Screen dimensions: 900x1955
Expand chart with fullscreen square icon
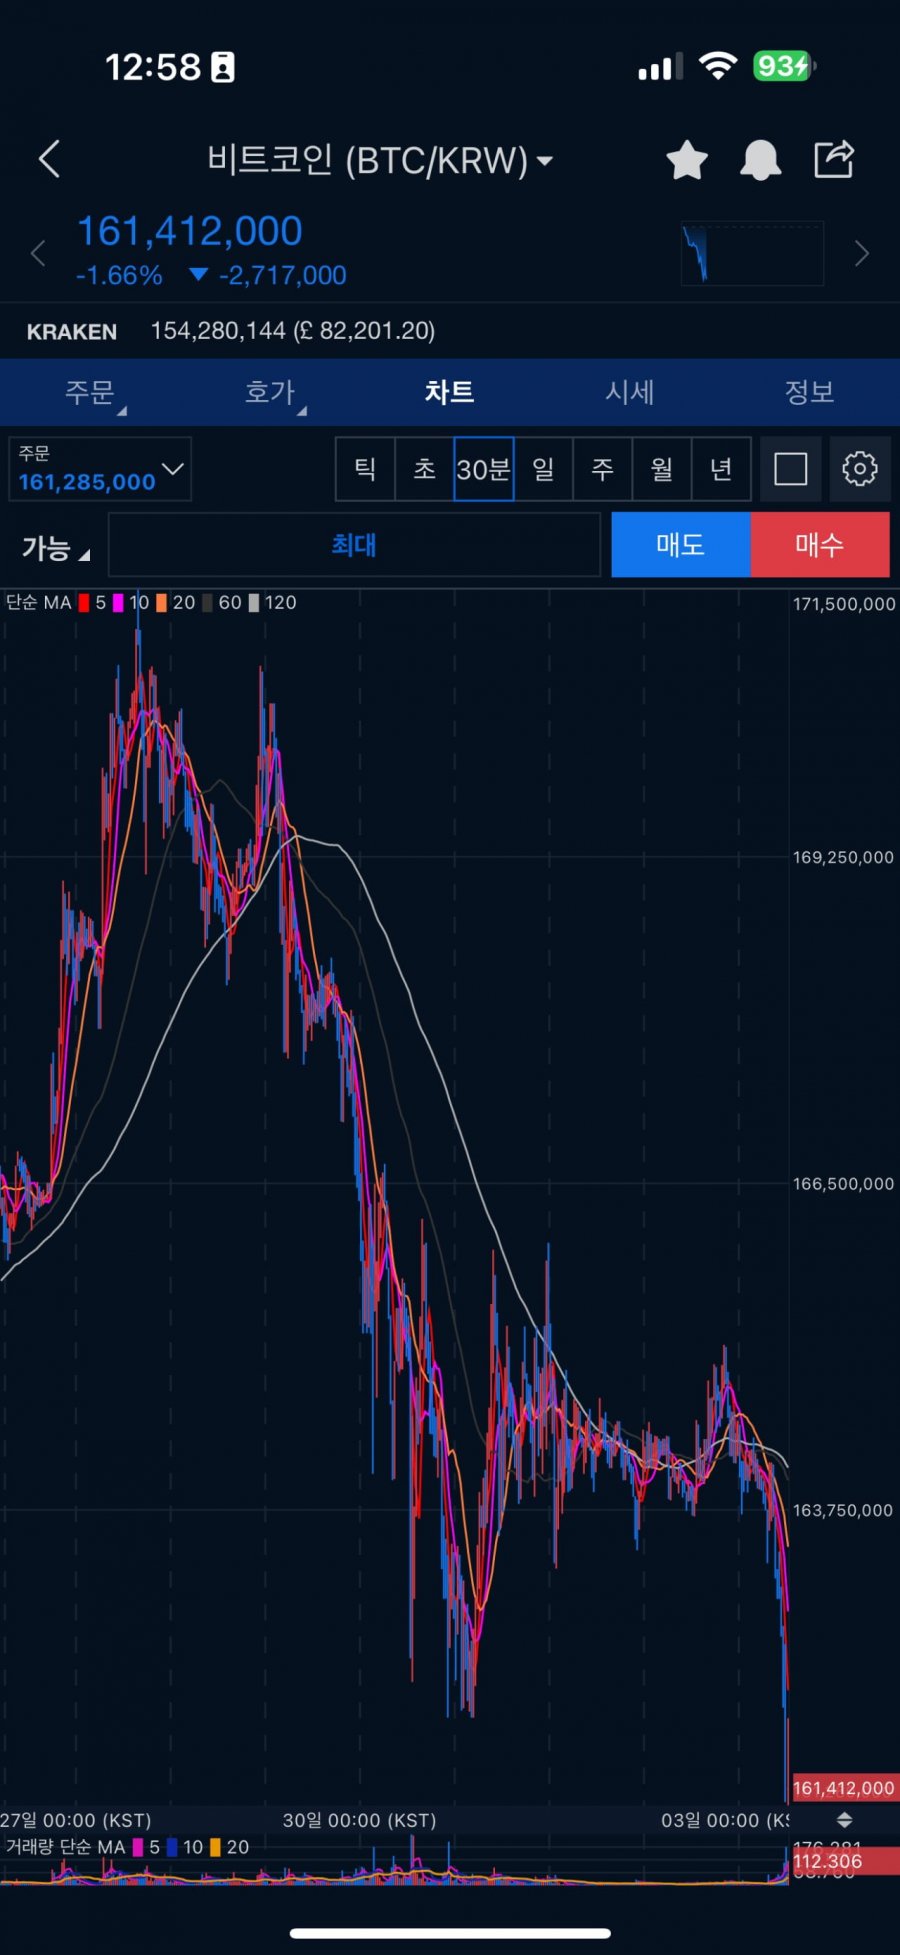pos(790,468)
